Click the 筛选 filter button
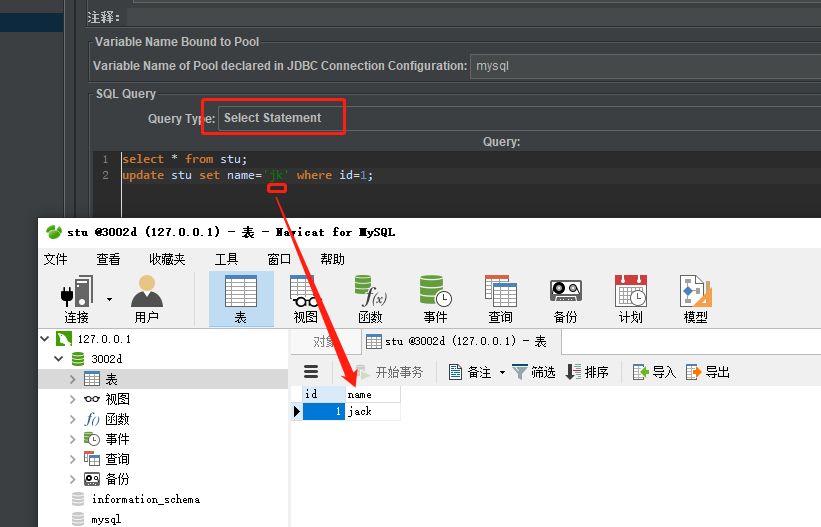The image size is (821, 527). click(x=533, y=372)
